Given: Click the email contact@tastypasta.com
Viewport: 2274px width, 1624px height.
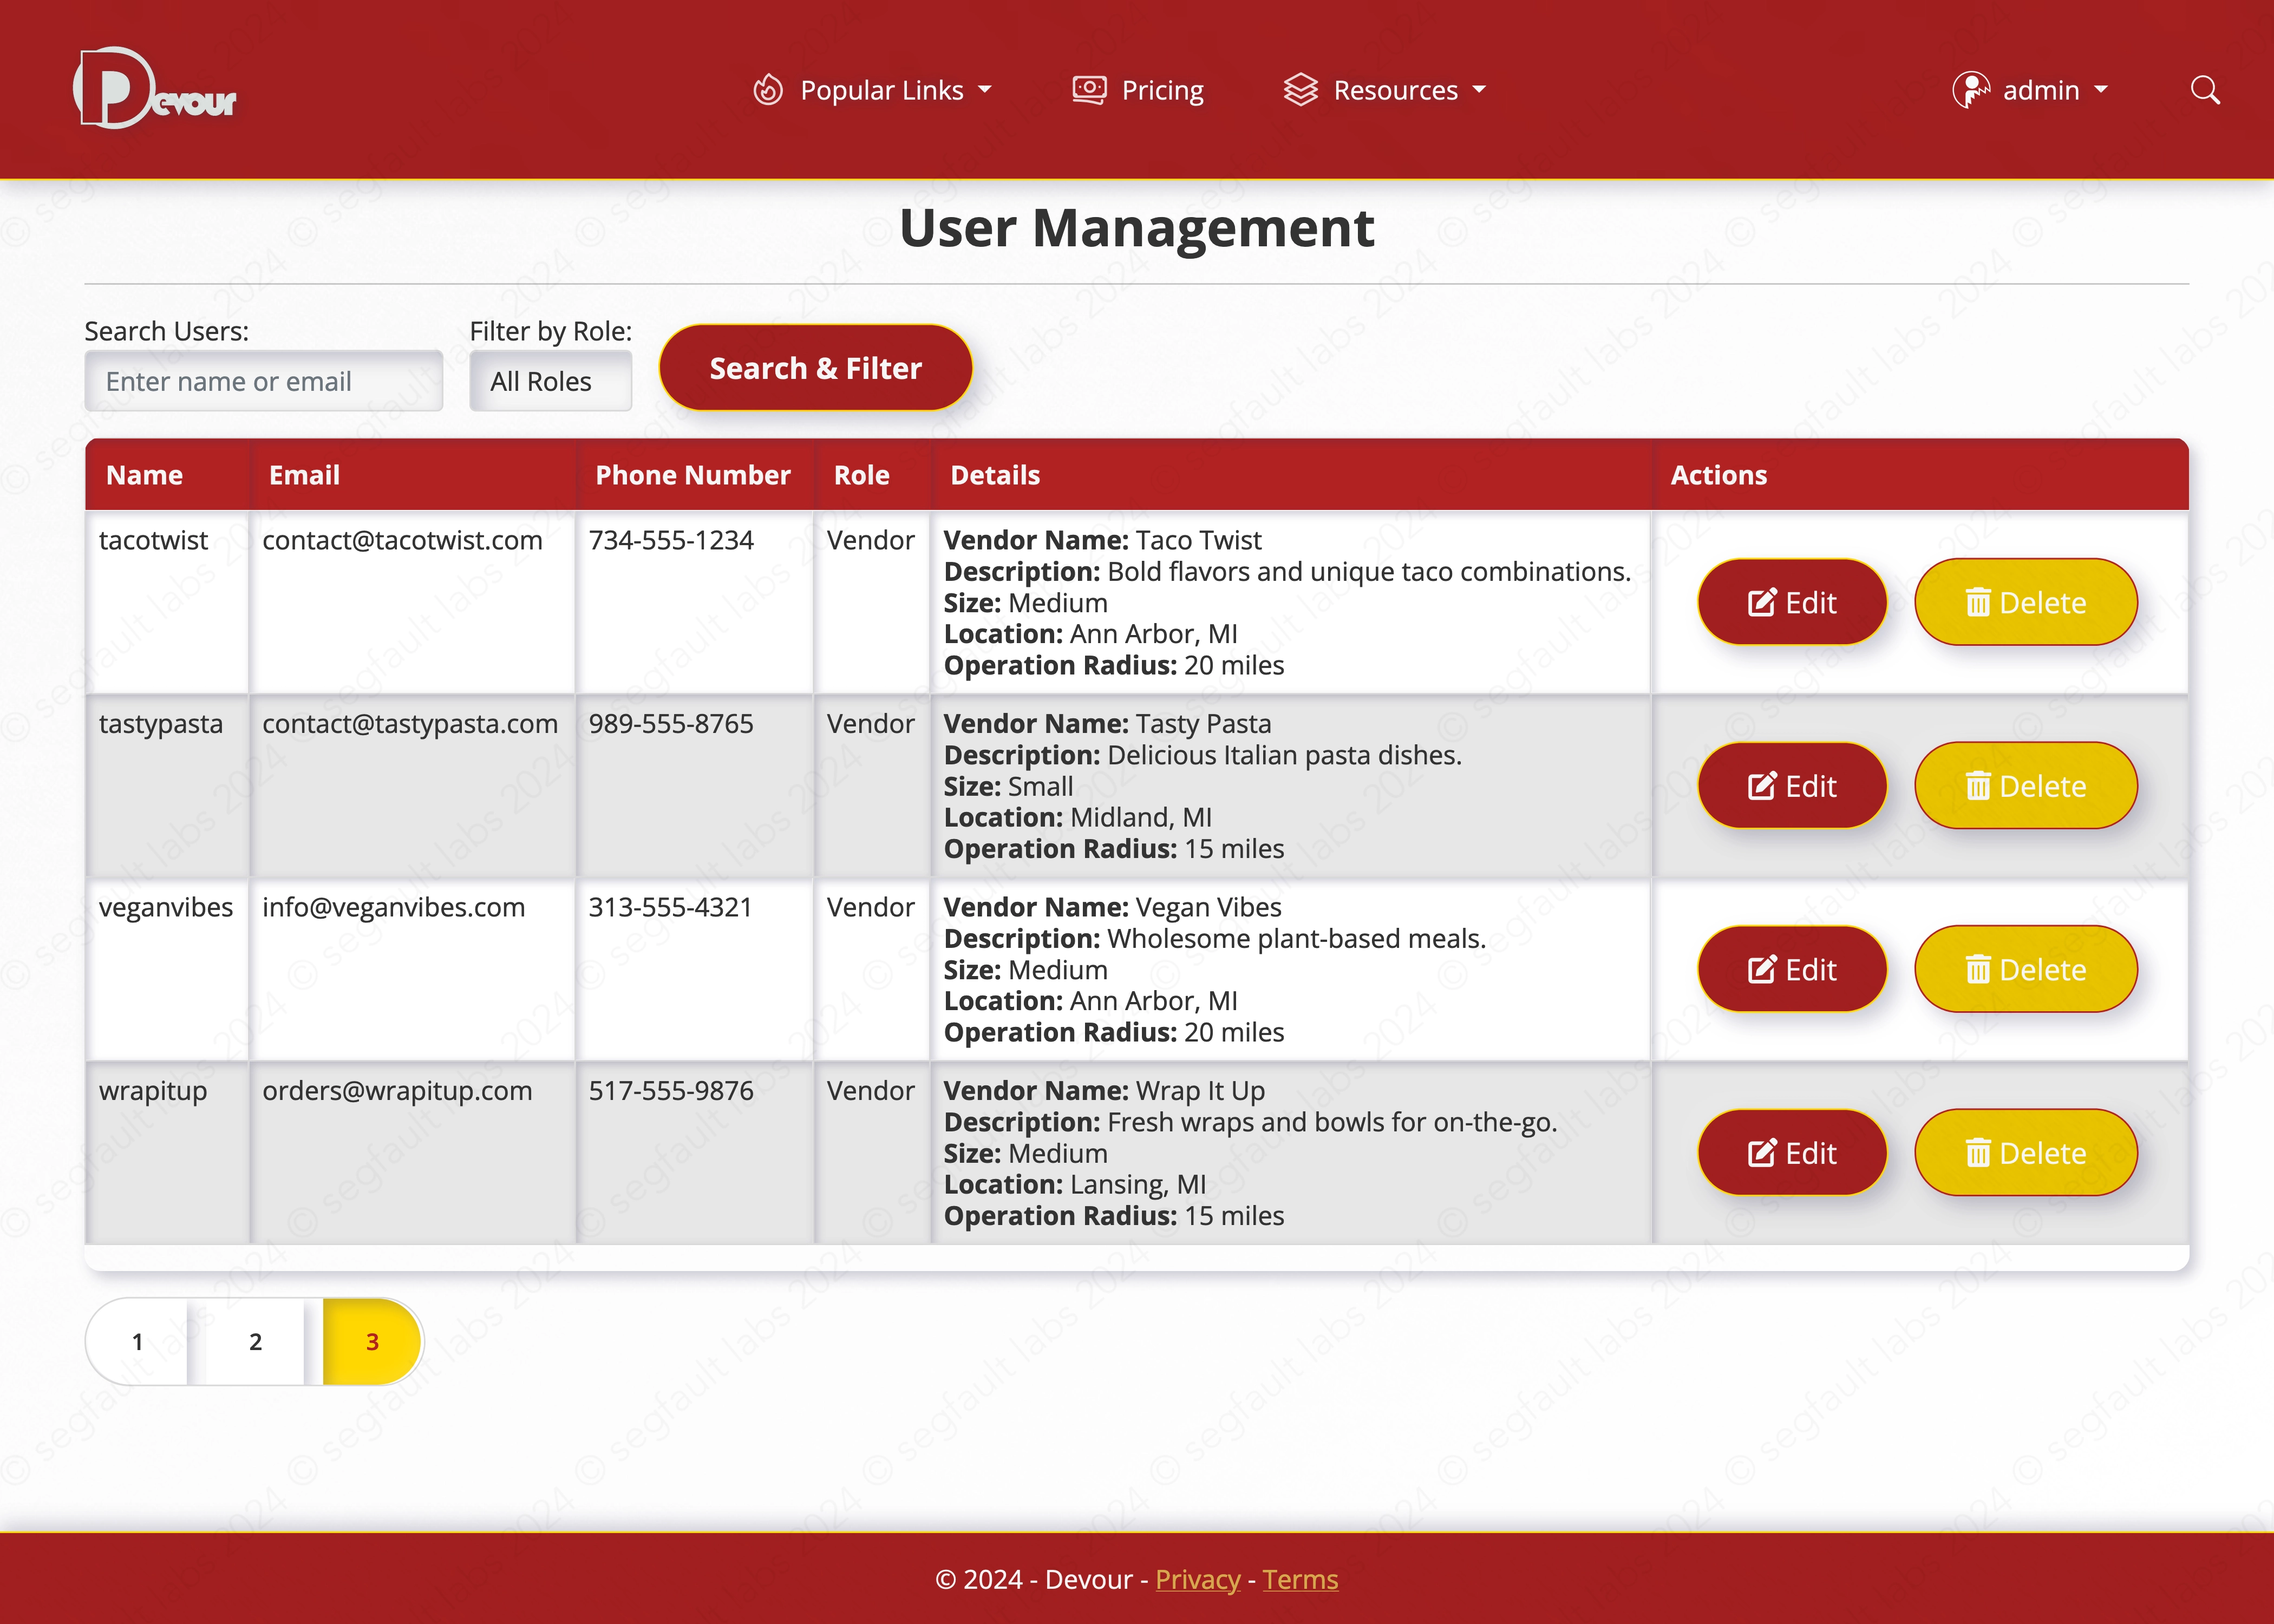Looking at the screenshot, I should click(x=410, y=724).
